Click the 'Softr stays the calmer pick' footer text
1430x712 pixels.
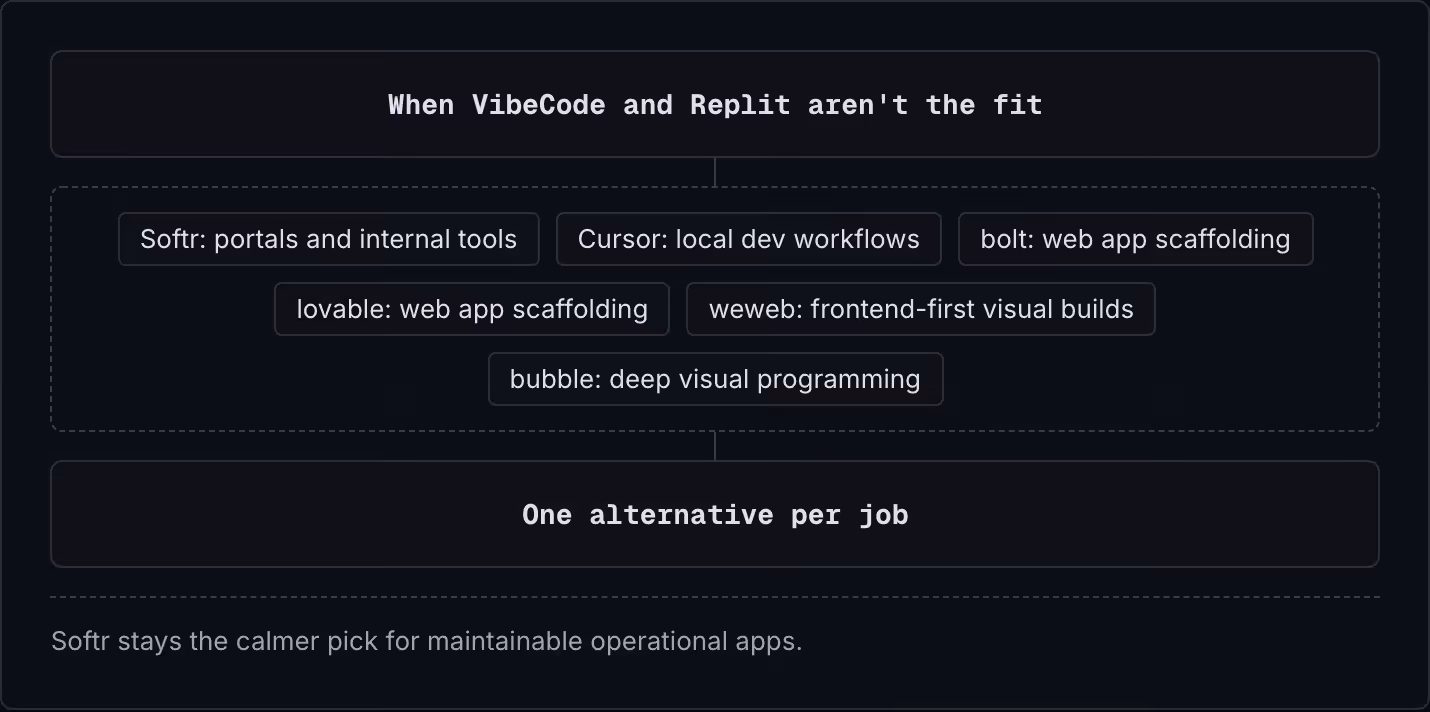427,641
